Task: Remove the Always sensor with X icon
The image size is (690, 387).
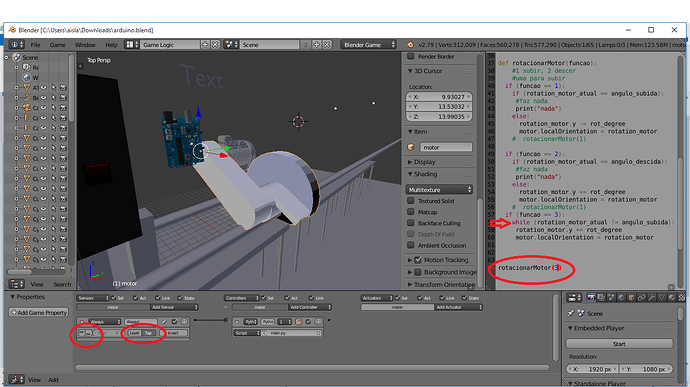Action: [184, 322]
